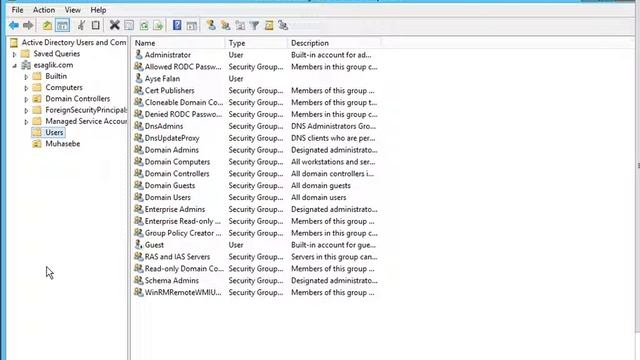
Task: Select Allowed RODC Passw... group
Action: point(183,67)
